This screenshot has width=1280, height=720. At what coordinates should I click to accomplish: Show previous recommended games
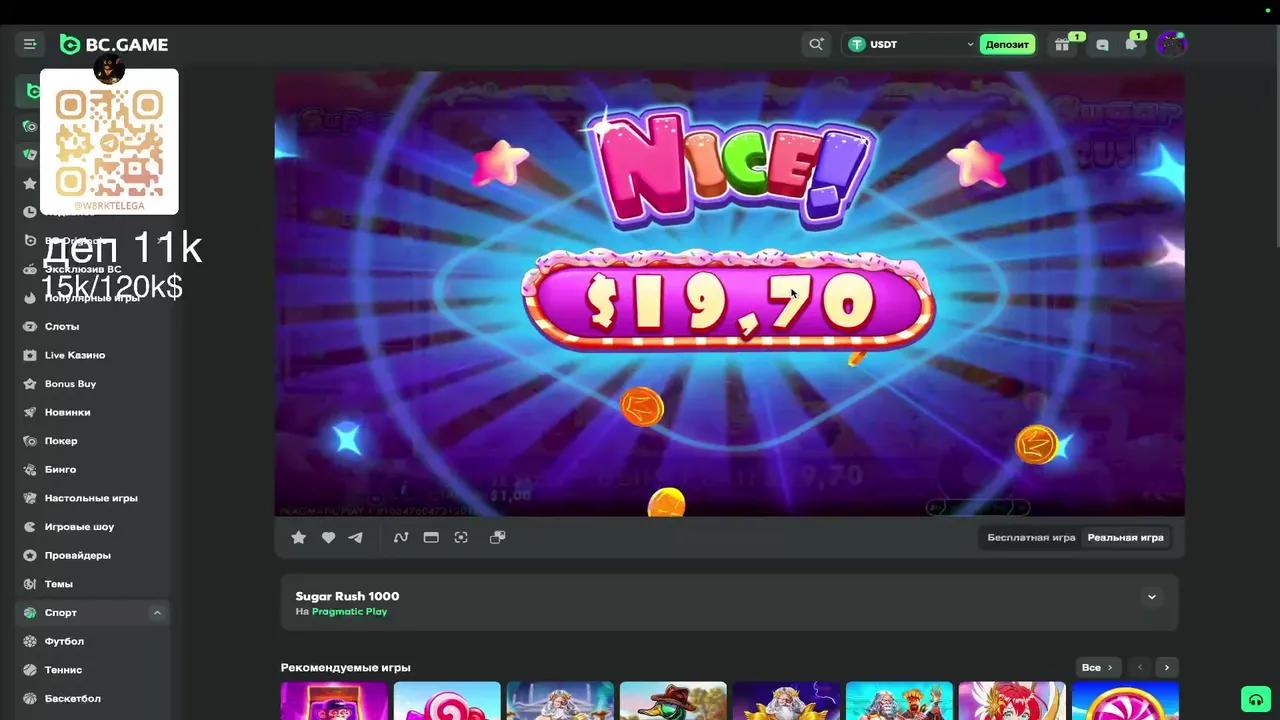[x=1139, y=667]
